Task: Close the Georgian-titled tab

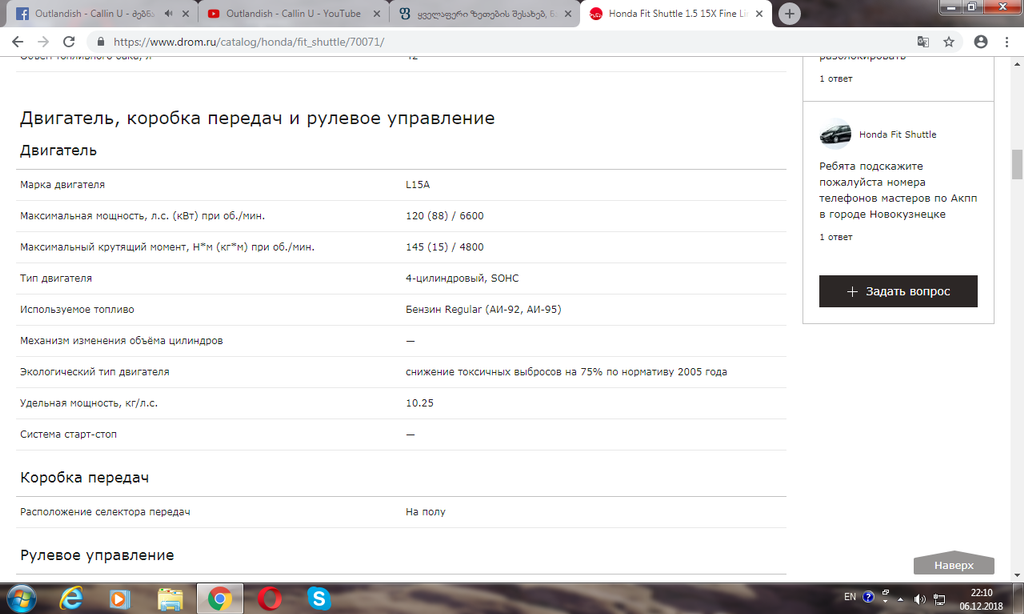Action: pos(568,13)
